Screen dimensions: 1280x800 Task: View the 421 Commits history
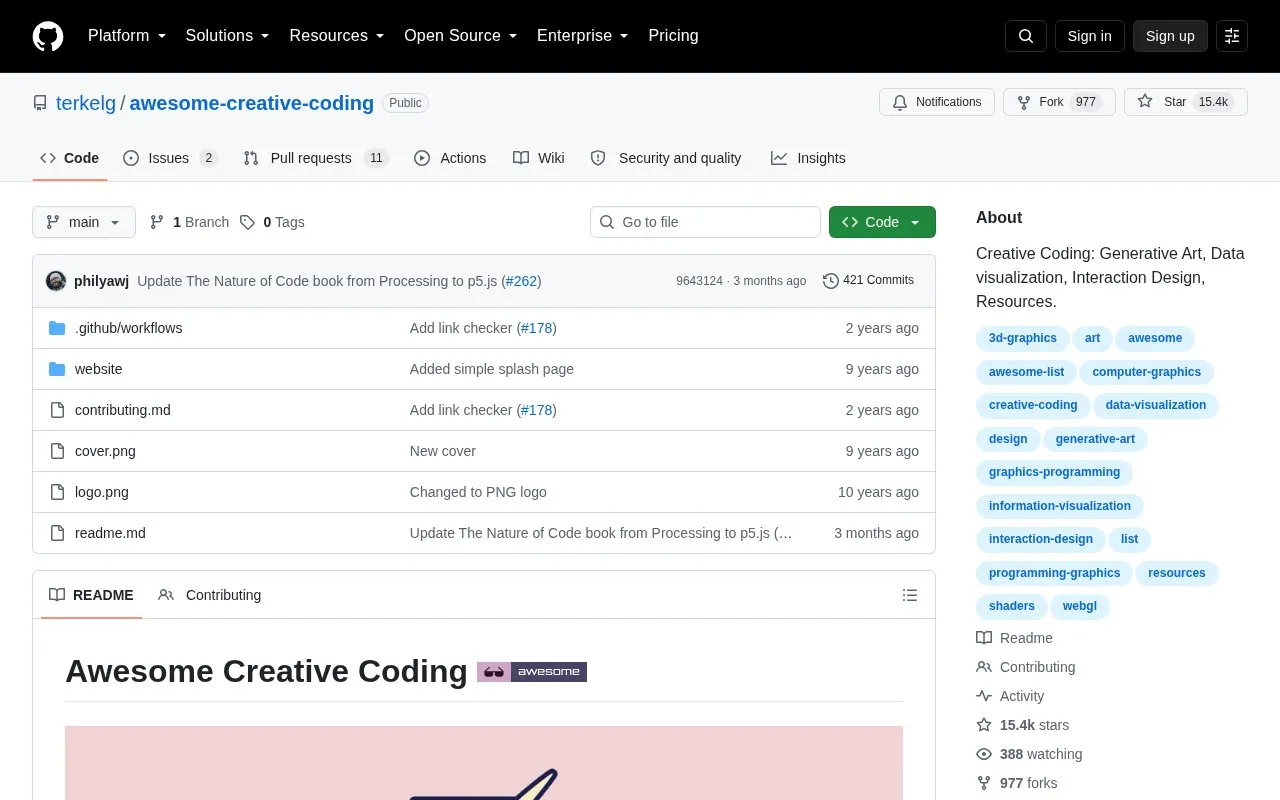[x=868, y=281]
